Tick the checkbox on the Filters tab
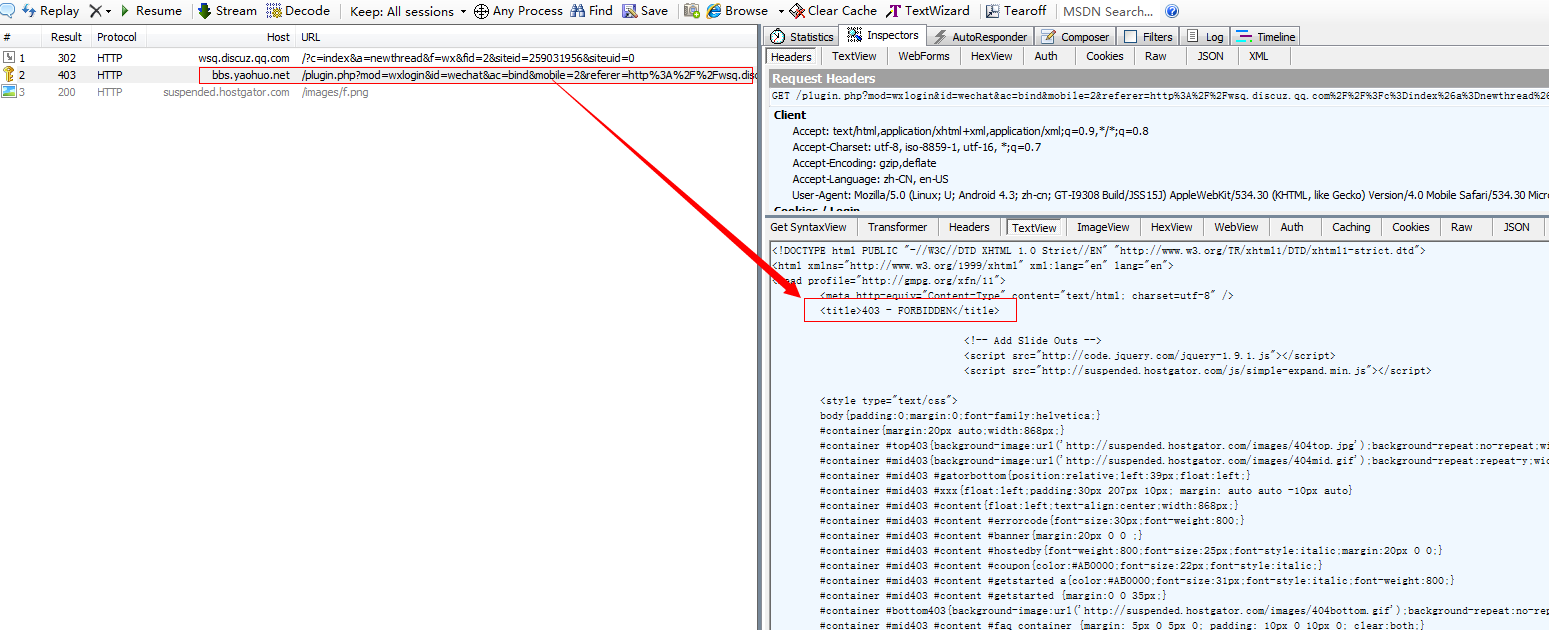The height and width of the screenshot is (630, 1549). click(x=1131, y=37)
